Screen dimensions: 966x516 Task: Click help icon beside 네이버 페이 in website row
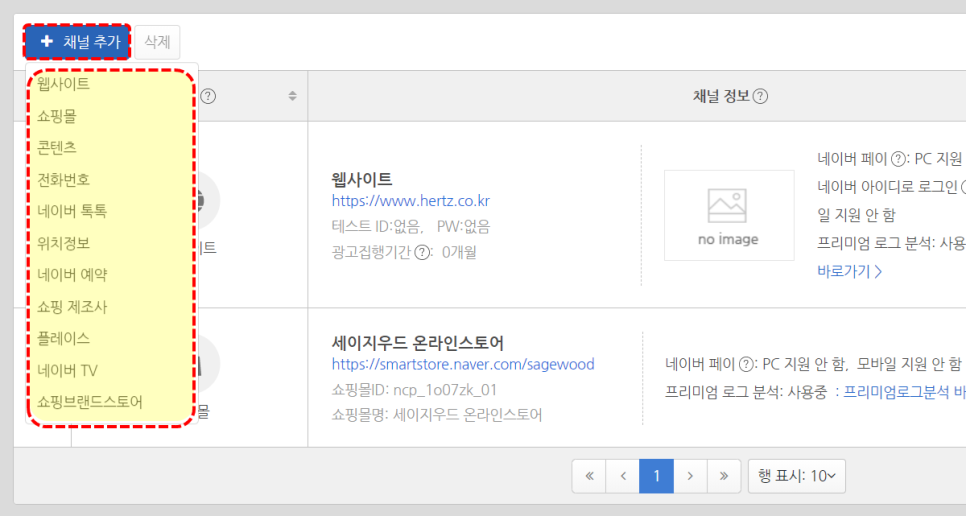pos(899,159)
